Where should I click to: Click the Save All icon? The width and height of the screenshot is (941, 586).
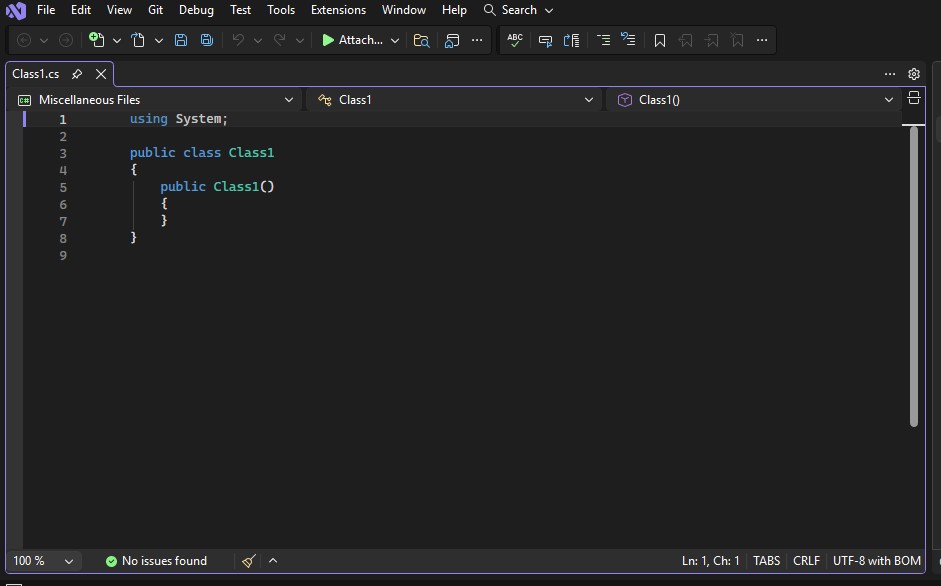[x=206, y=40]
